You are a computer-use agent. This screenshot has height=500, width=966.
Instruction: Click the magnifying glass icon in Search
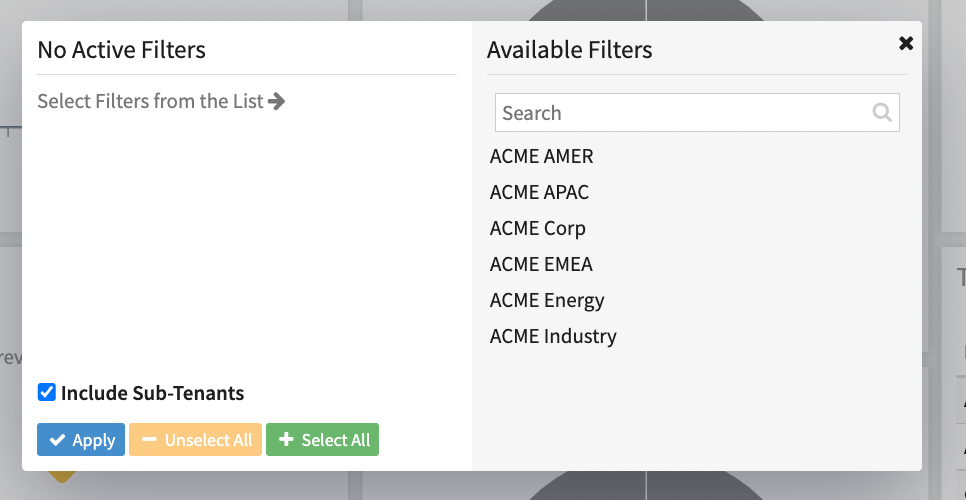tap(881, 113)
